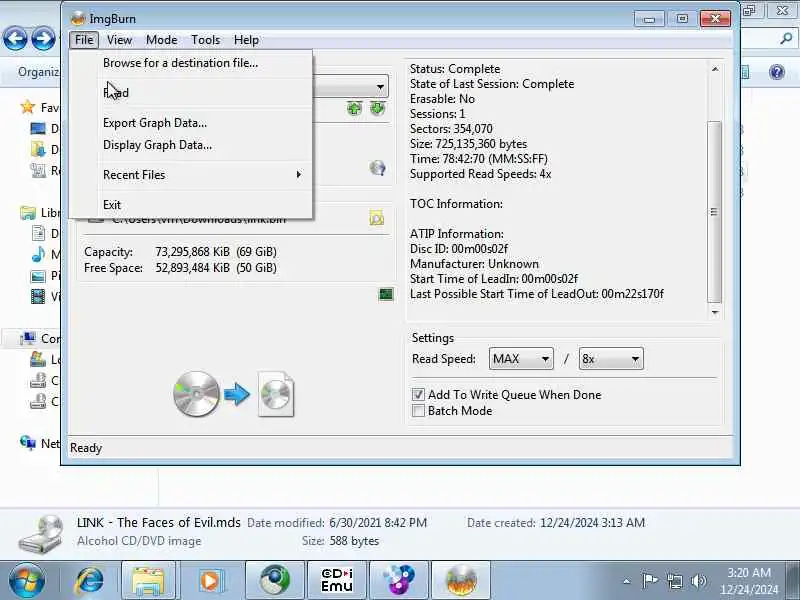Viewport: 800px width, 600px height.
Task: Click the disc info scroll up arrow
Action: 715,69
